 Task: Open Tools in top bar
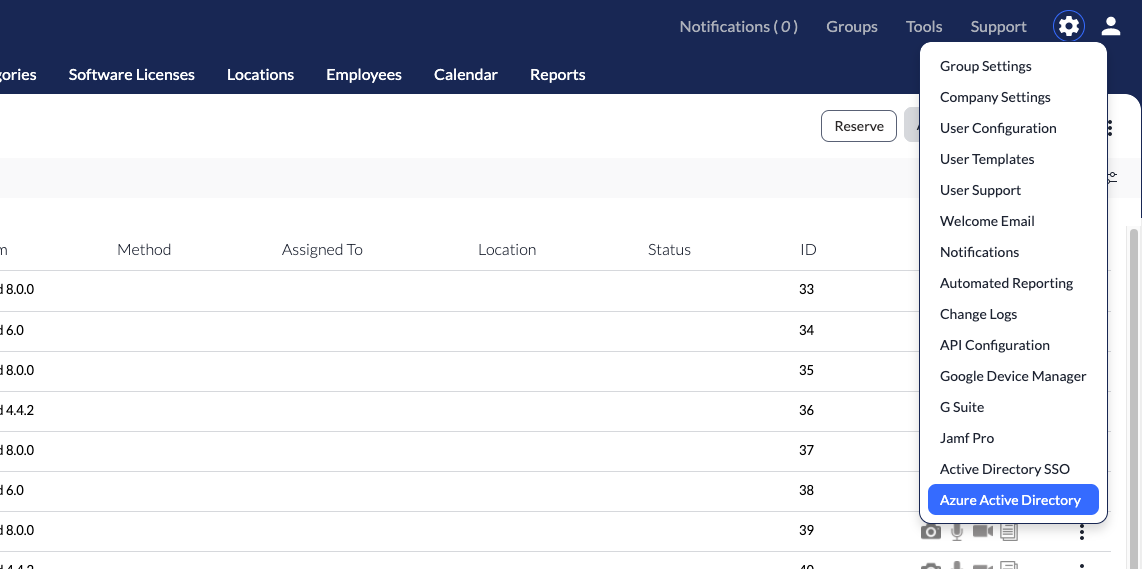pyautogui.click(x=924, y=26)
